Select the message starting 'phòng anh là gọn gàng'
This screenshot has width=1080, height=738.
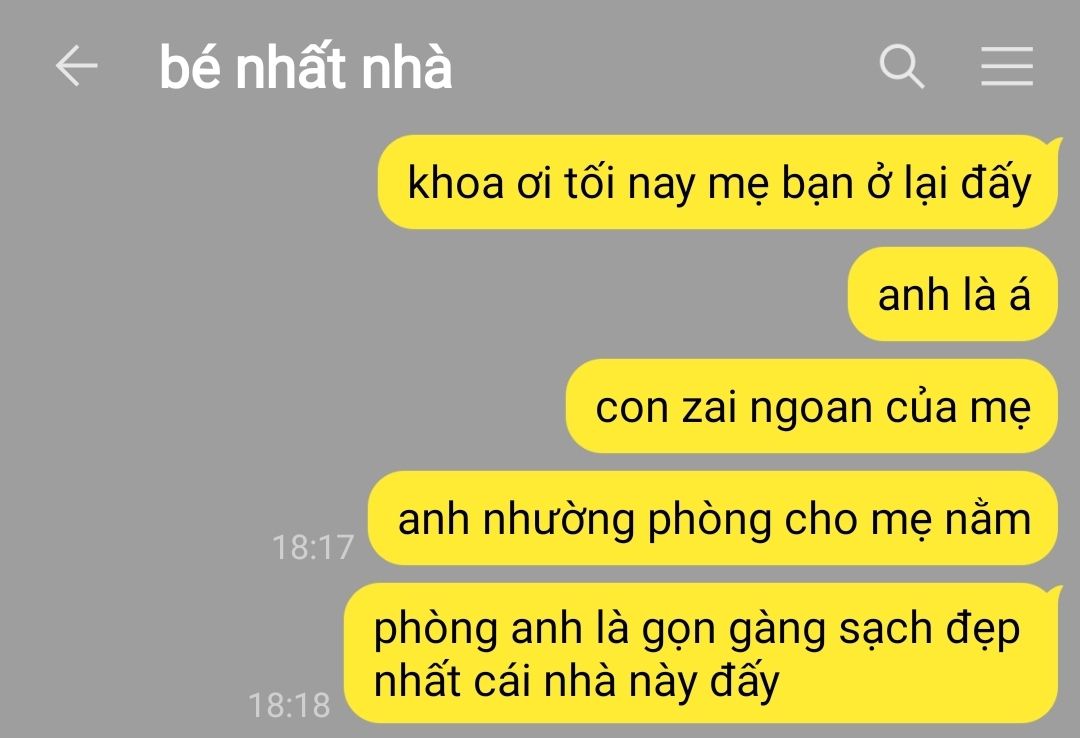(x=701, y=653)
